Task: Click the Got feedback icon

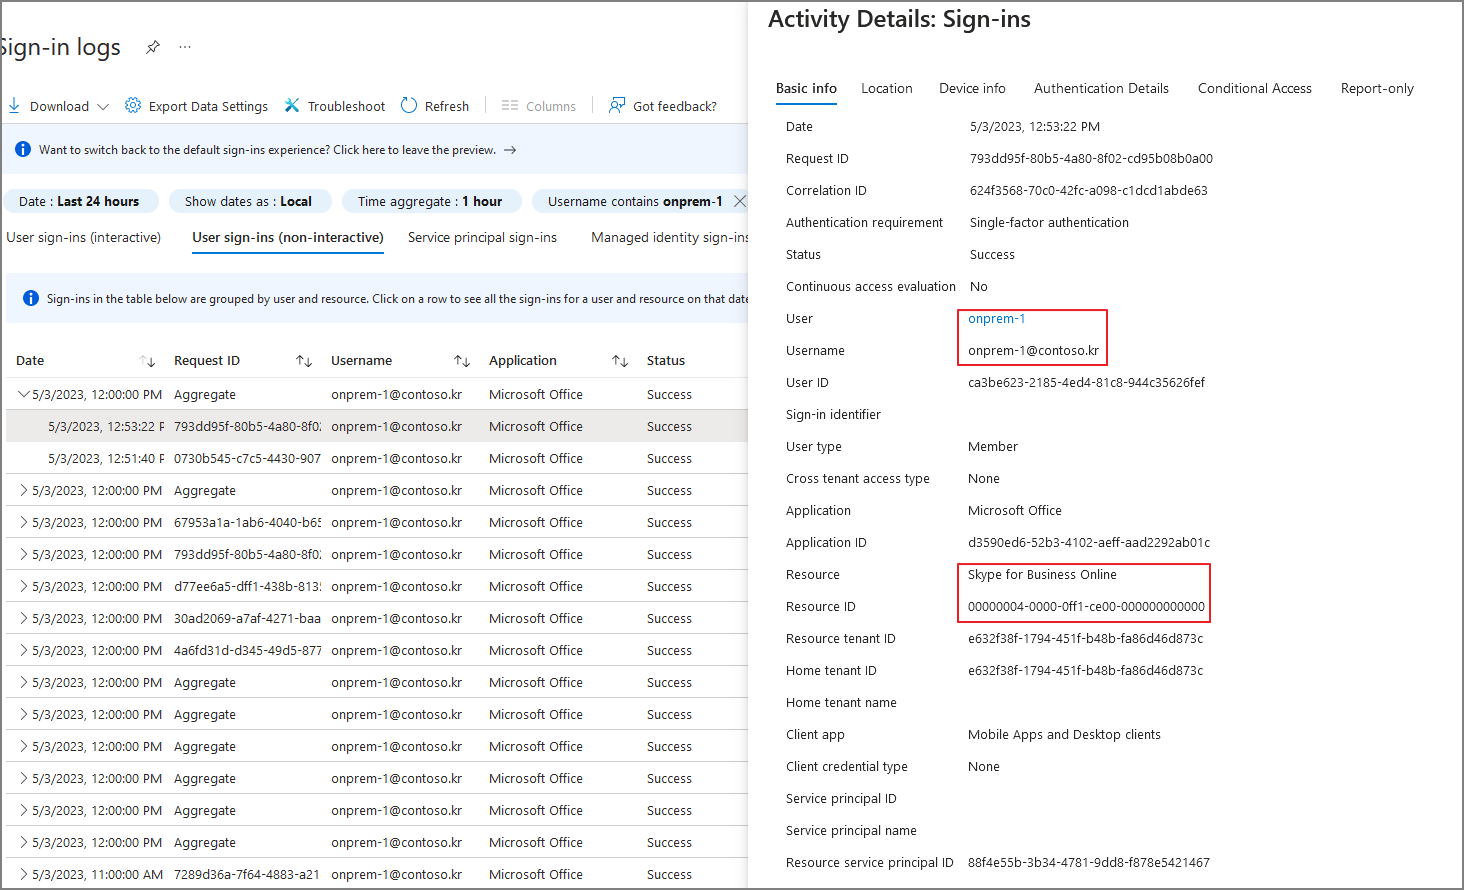Action: (617, 105)
